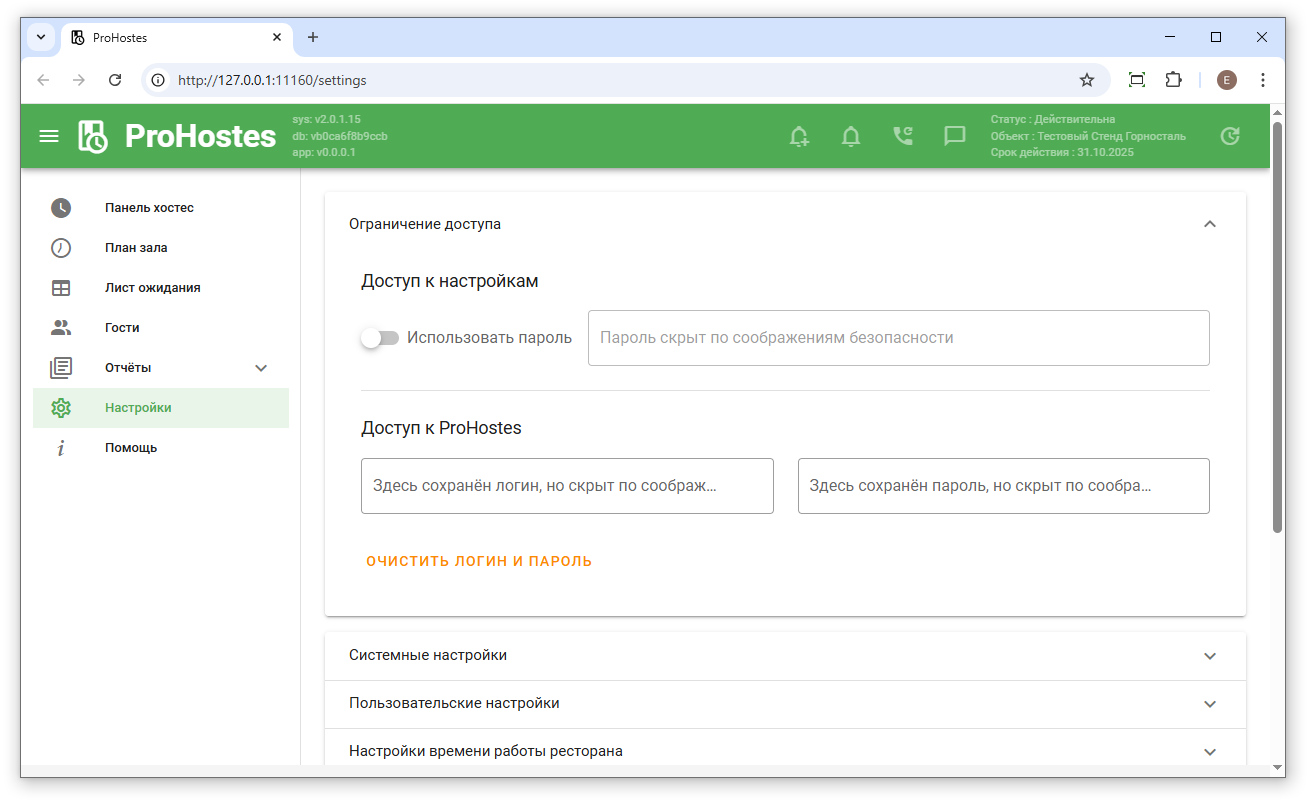1310x800 pixels.
Task: Open Лист ожидания from the sidebar
Action: click(x=152, y=288)
